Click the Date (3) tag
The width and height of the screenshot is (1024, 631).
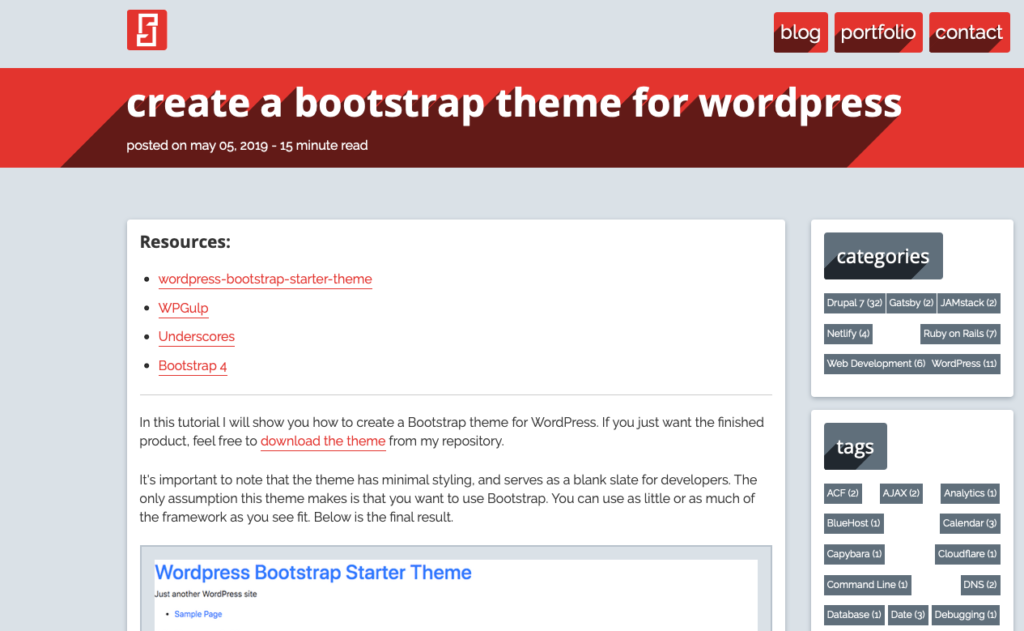point(908,615)
